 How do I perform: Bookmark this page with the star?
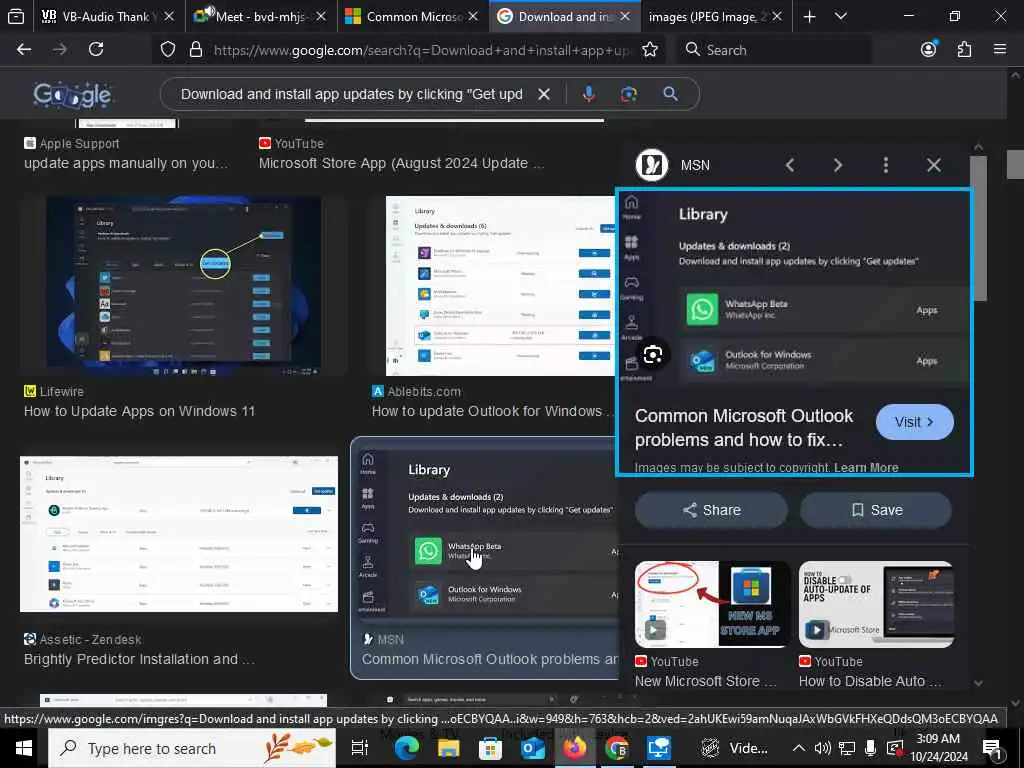coord(650,50)
